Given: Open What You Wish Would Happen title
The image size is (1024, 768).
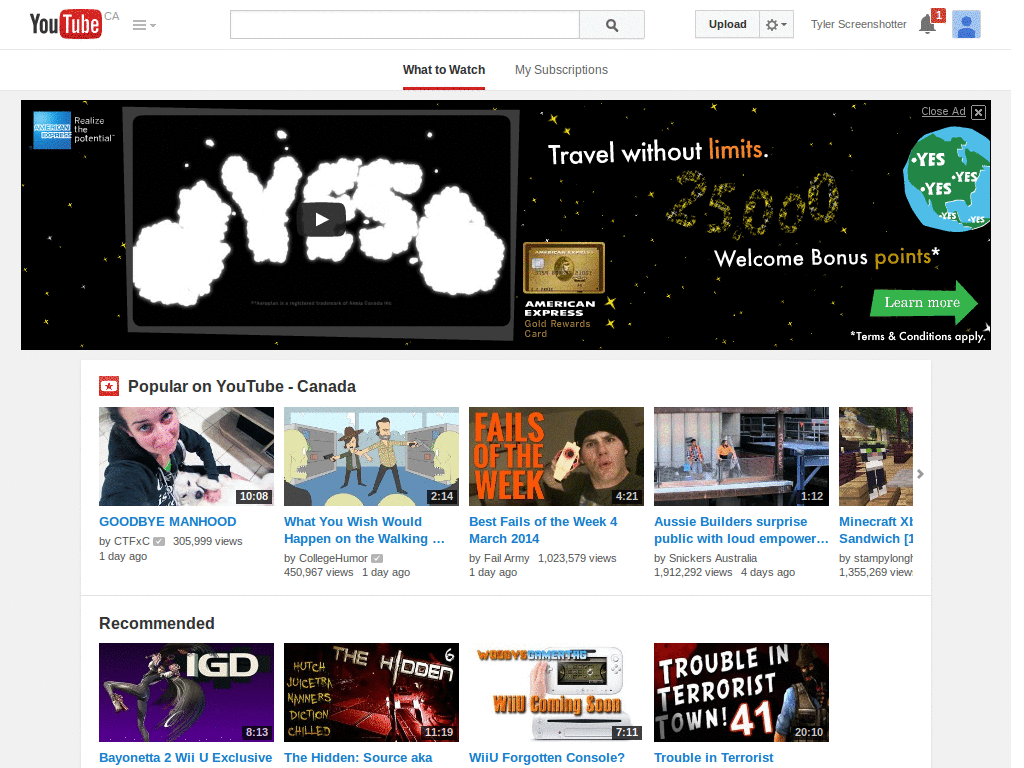Looking at the screenshot, I should 364,530.
